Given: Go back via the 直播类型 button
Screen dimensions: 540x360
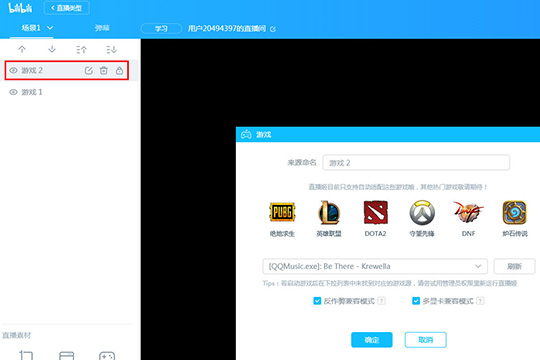Looking at the screenshot, I should click(67, 8).
